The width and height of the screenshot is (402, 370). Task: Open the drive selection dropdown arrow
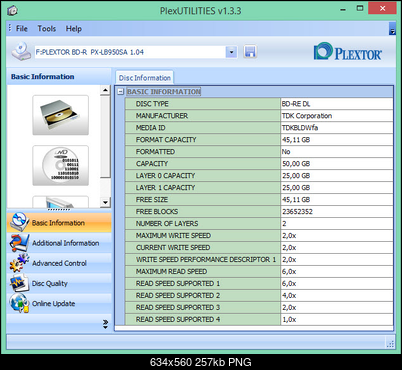[232, 52]
